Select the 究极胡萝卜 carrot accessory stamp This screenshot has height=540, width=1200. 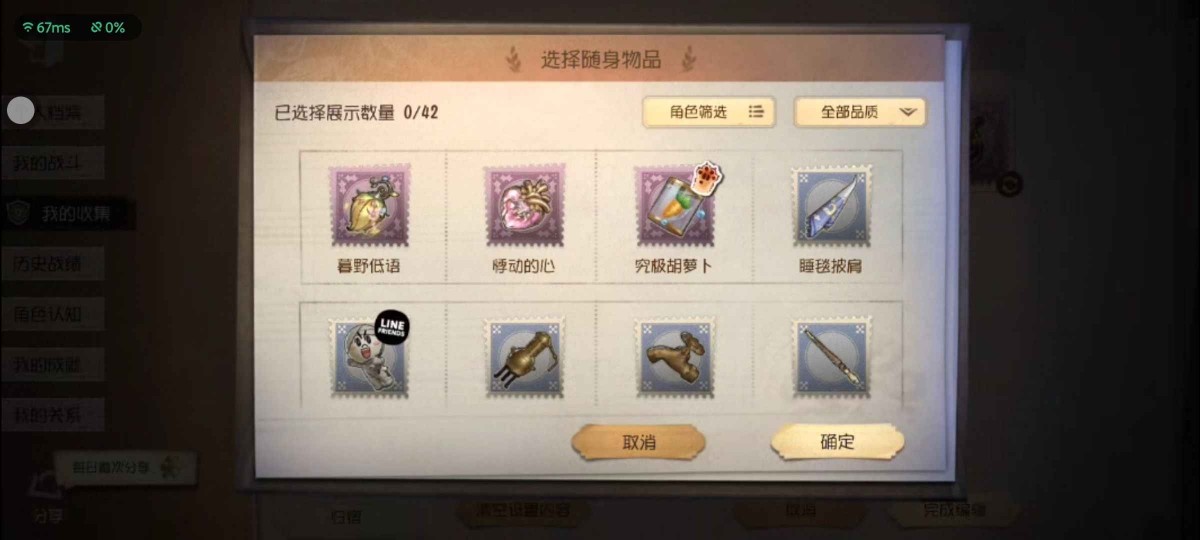(x=675, y=207)
